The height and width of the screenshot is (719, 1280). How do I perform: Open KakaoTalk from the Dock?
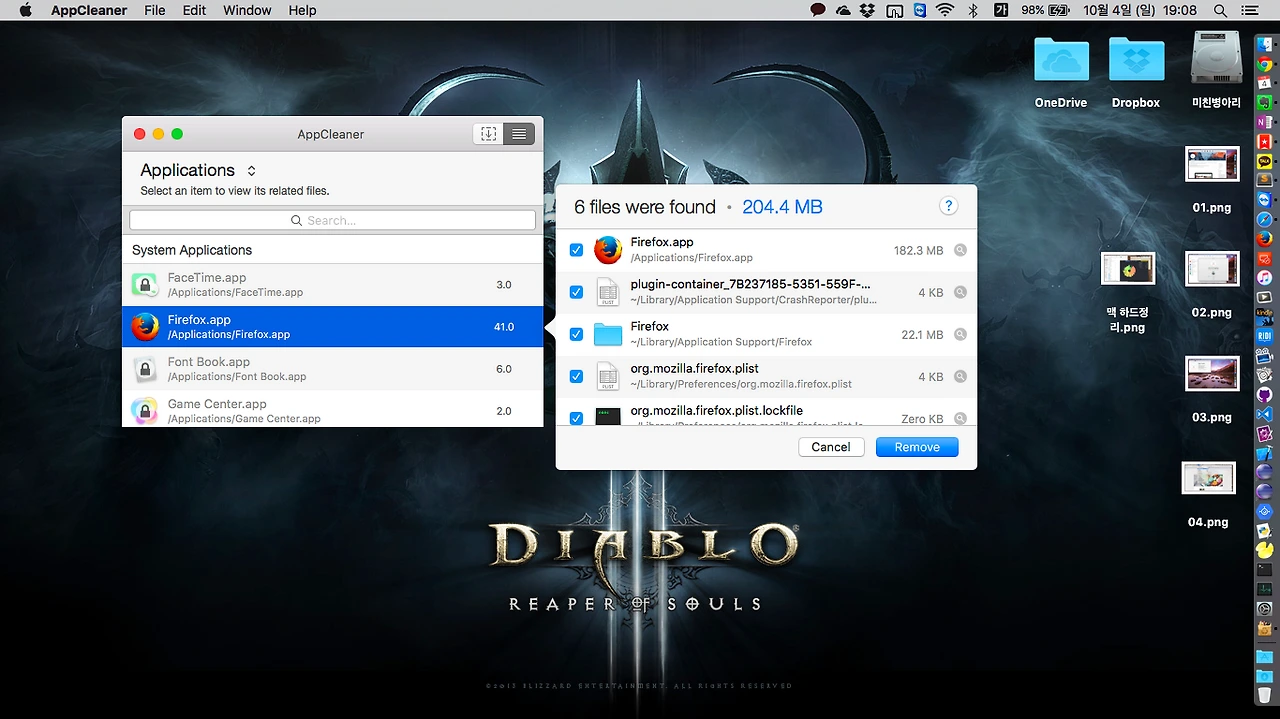(1264, 161)
